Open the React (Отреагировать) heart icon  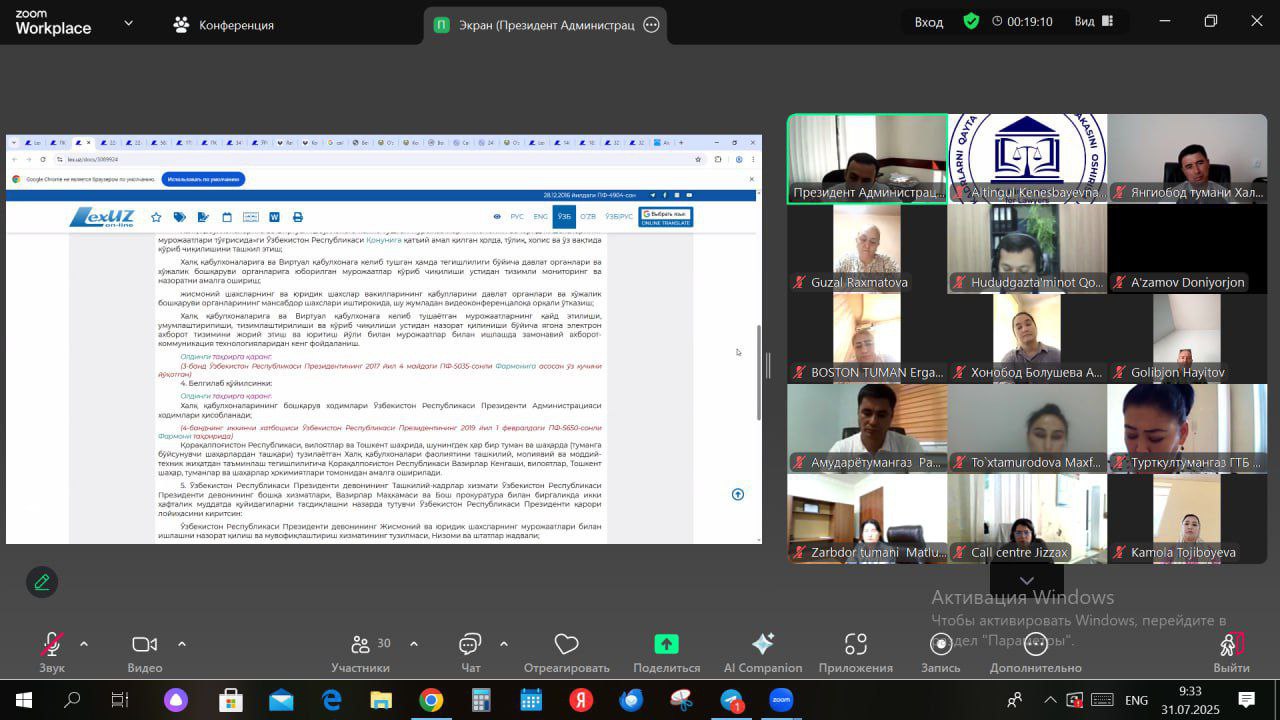point(566,645)
